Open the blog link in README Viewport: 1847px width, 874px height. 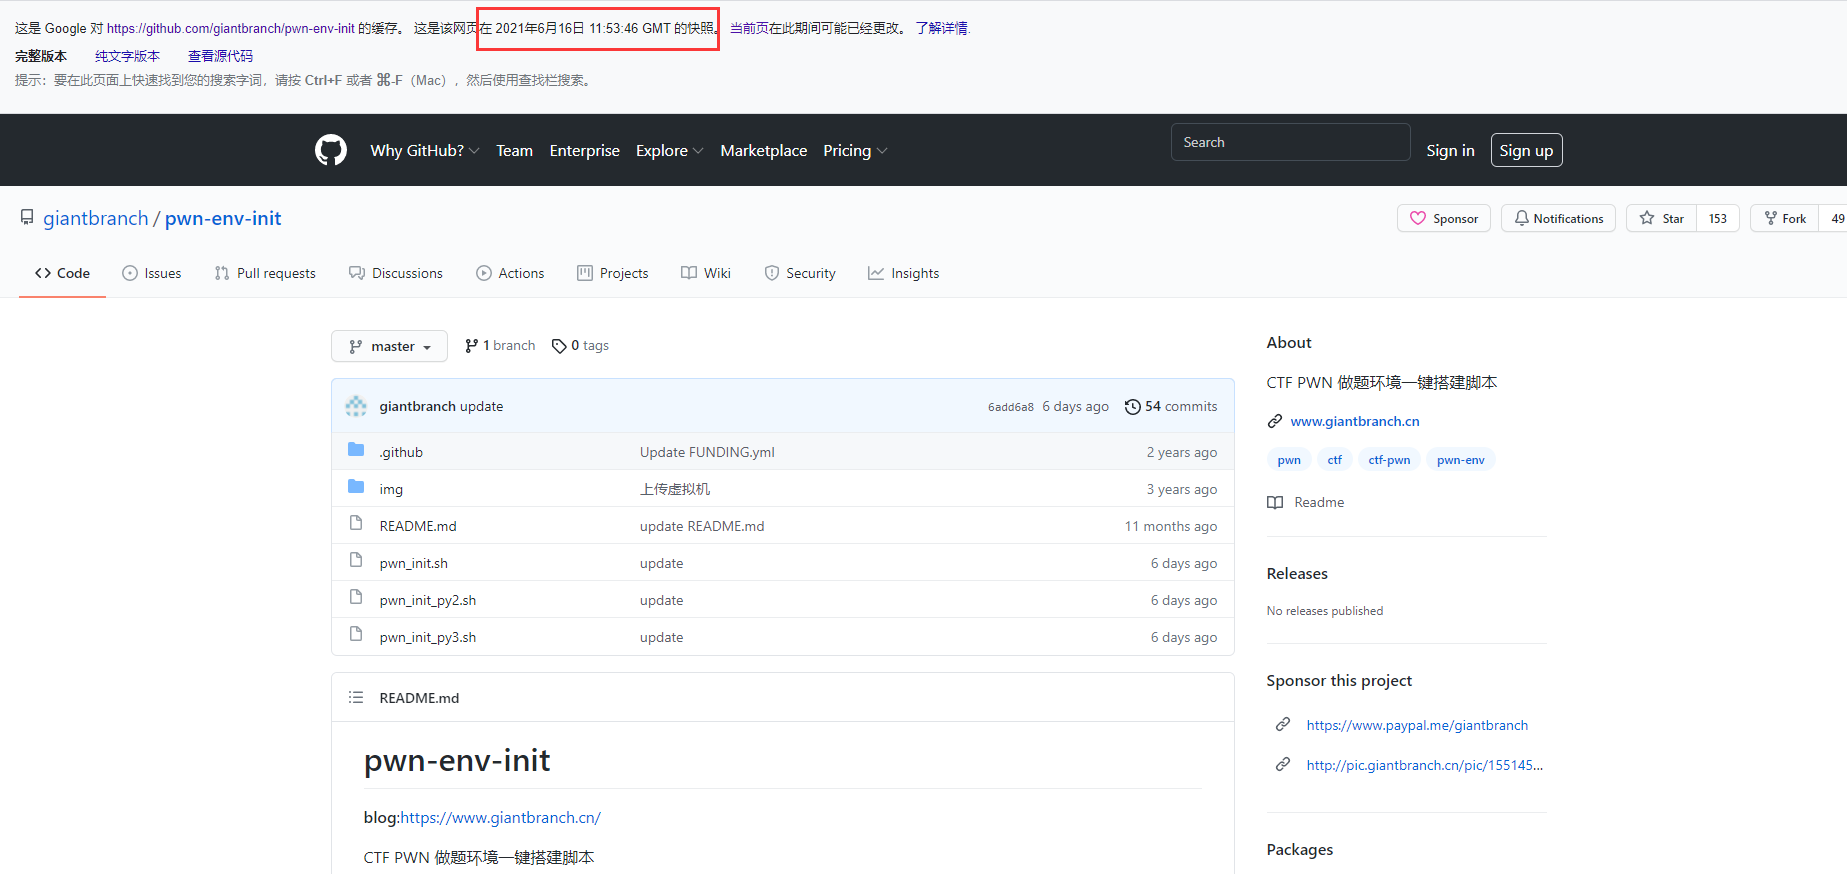pyautogui.click(x=501, y=817)
